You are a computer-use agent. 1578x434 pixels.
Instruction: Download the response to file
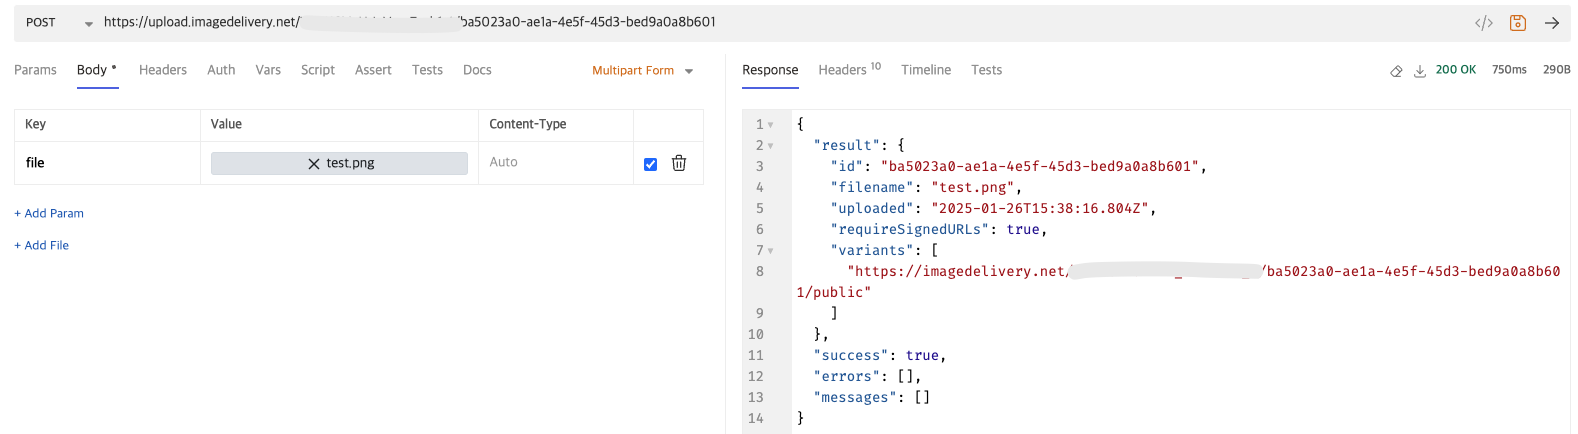[1419, 71]
